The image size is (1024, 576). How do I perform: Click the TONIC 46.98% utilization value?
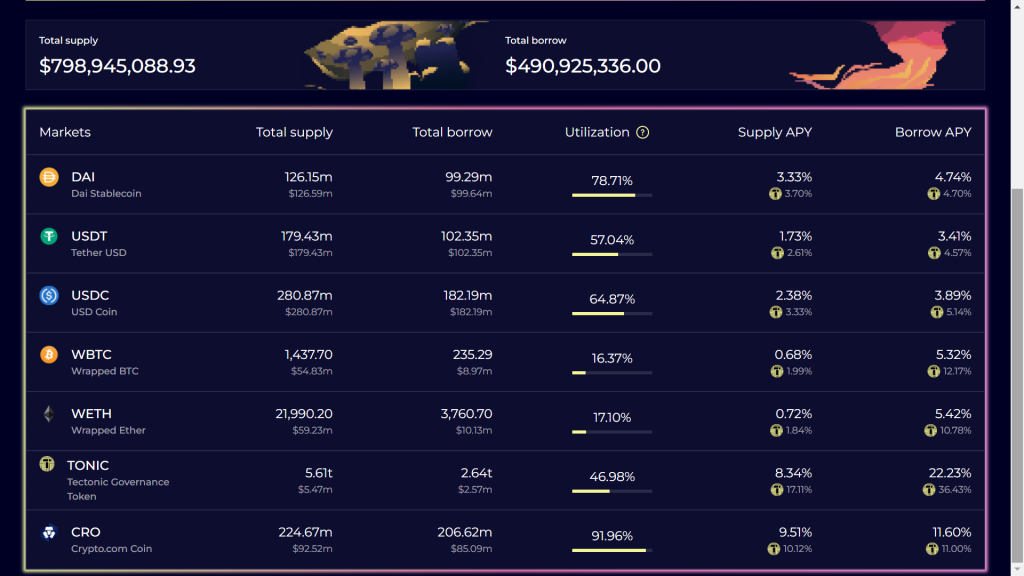tap(612, 477)
